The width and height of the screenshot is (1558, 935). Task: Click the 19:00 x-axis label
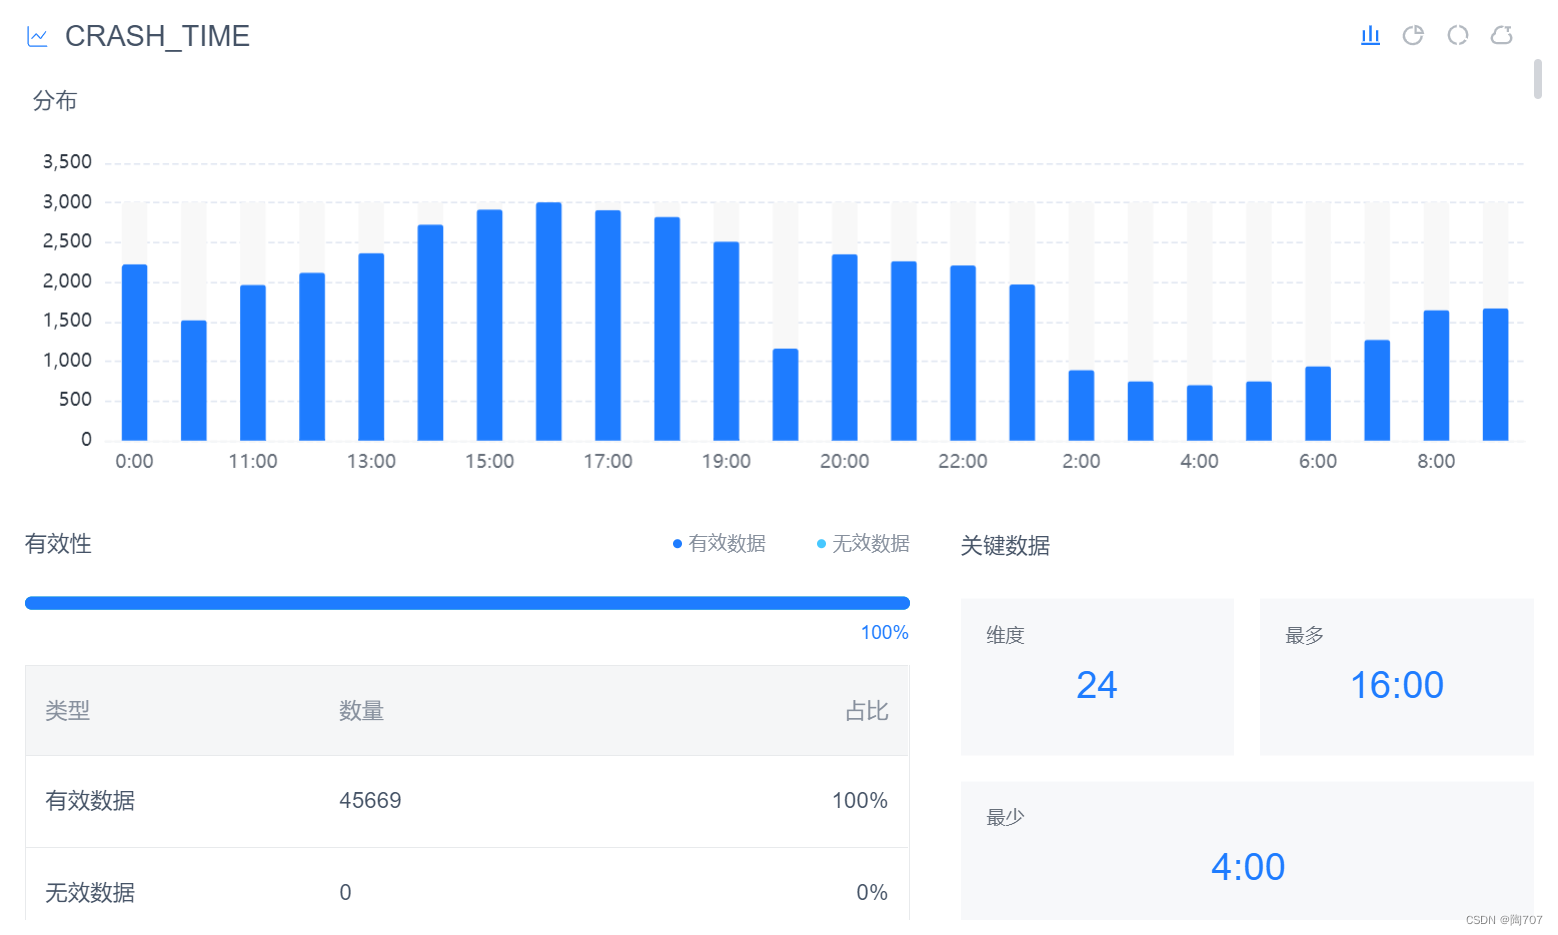click(726, 462)
